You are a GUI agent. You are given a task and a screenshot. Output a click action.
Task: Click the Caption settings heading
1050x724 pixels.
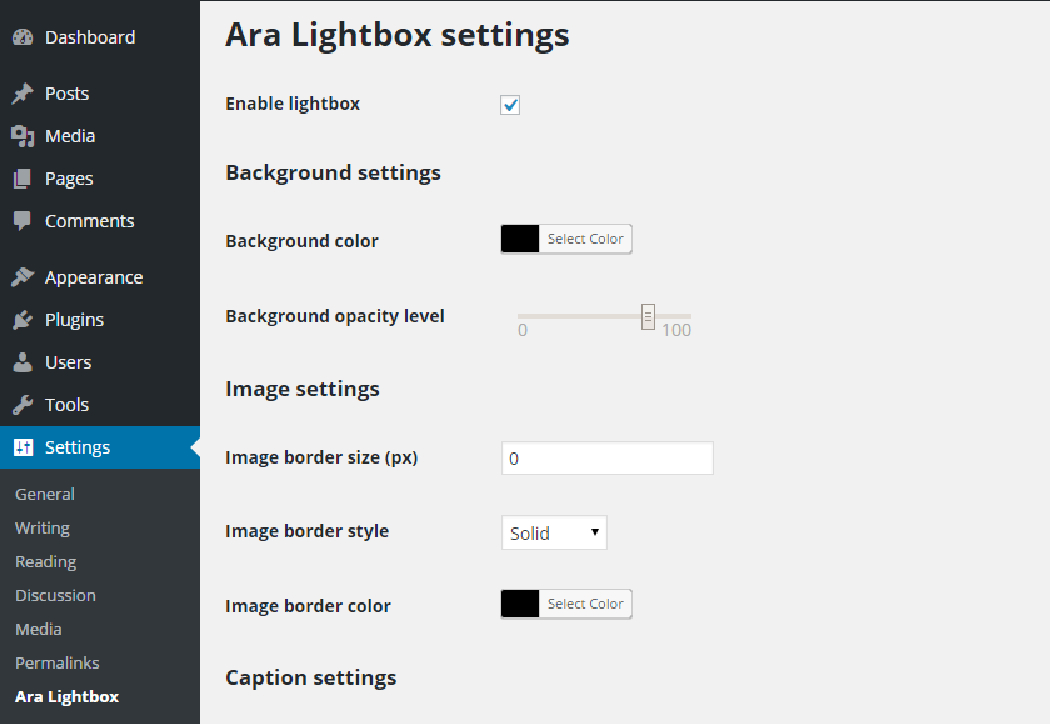click(311, 678)
